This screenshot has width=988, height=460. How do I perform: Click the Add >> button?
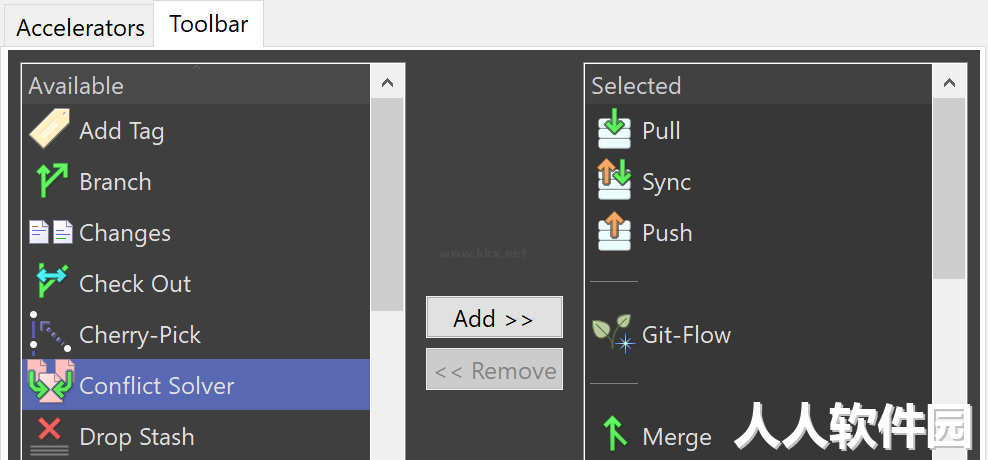tap(494, 318)
